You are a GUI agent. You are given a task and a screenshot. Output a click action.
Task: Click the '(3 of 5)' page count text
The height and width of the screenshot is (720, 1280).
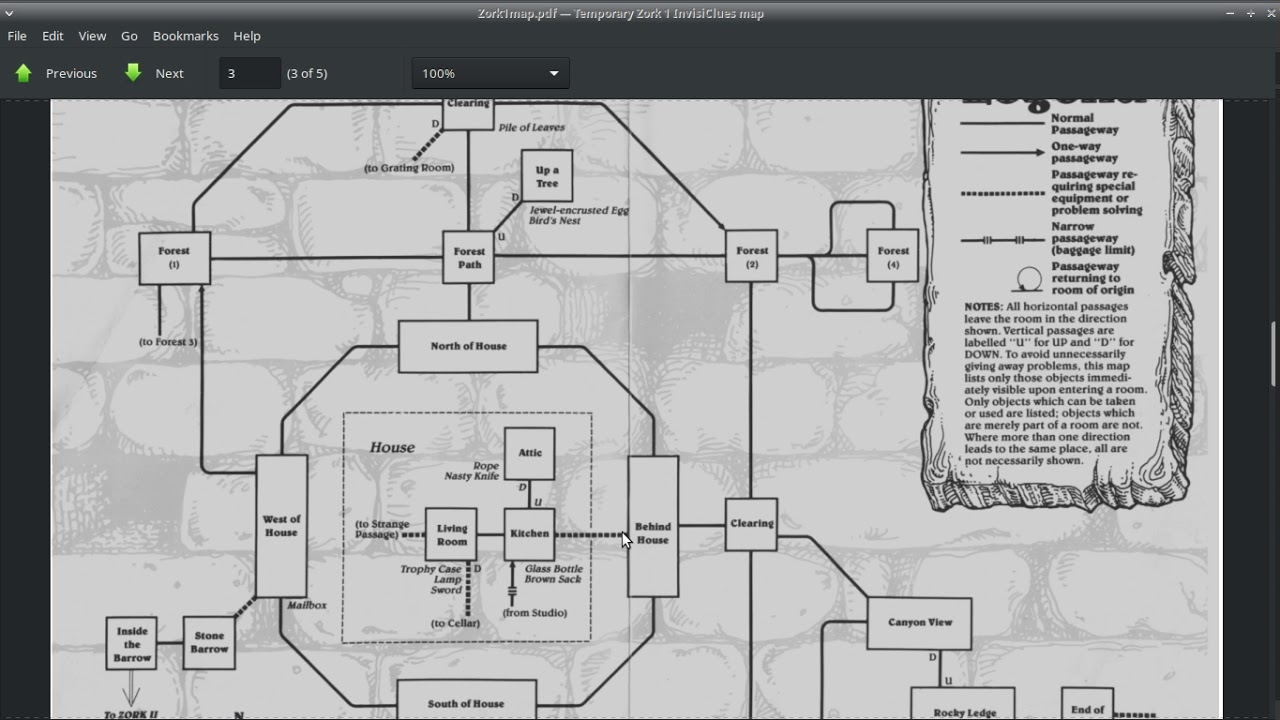coord(307,73)
